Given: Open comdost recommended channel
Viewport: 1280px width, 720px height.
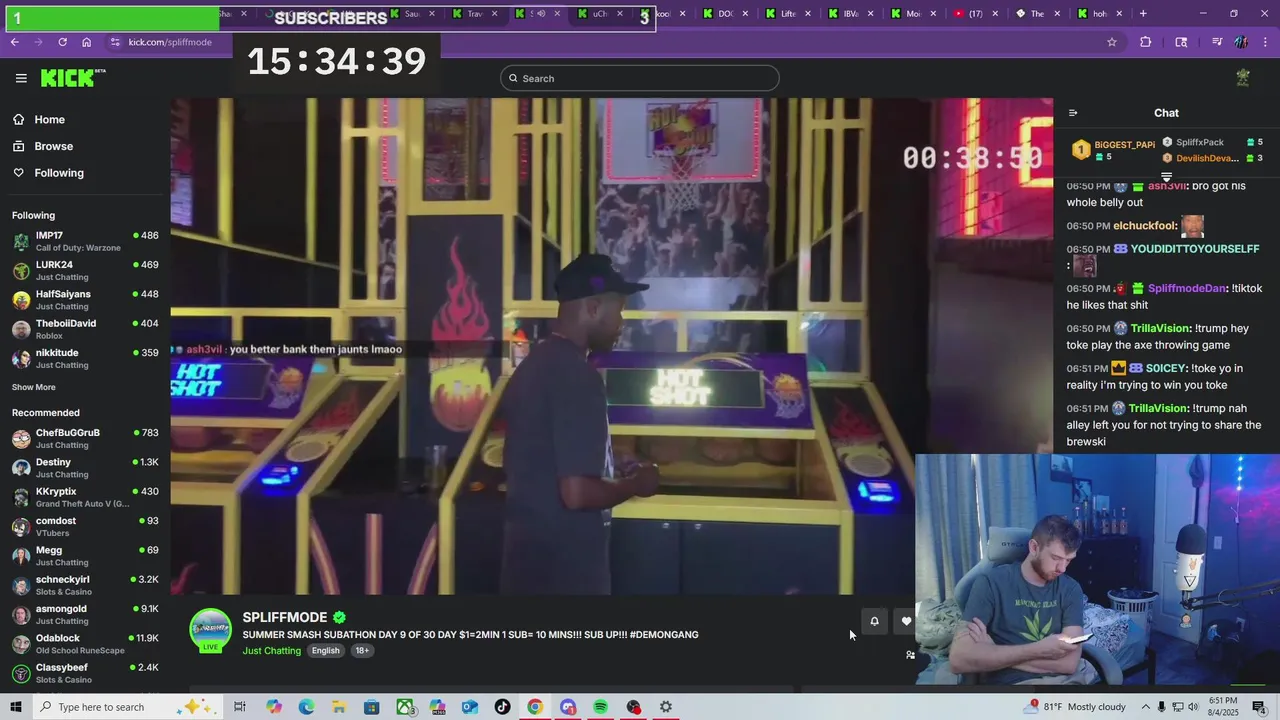Looking at the screenshot, I should 85,526.
